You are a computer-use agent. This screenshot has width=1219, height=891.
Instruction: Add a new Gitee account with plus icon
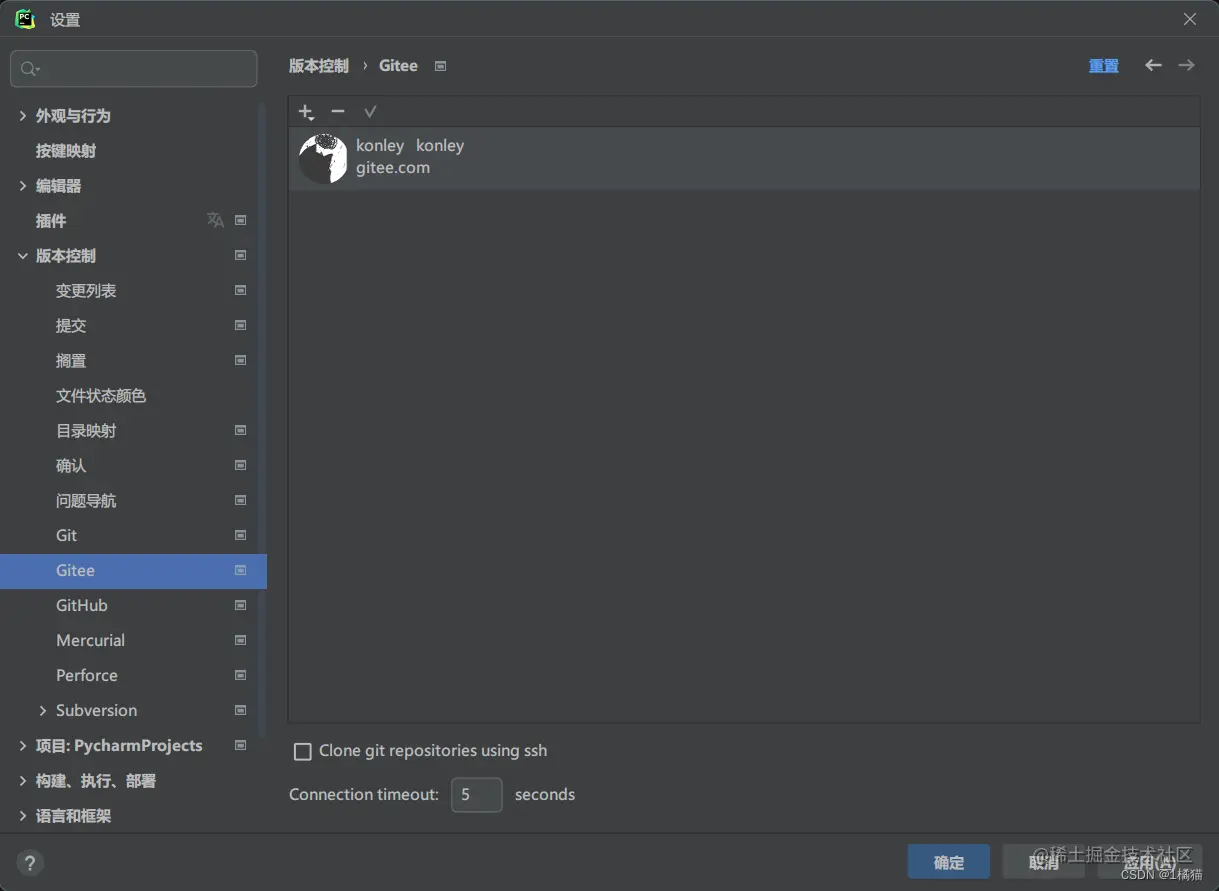(306, 112)
